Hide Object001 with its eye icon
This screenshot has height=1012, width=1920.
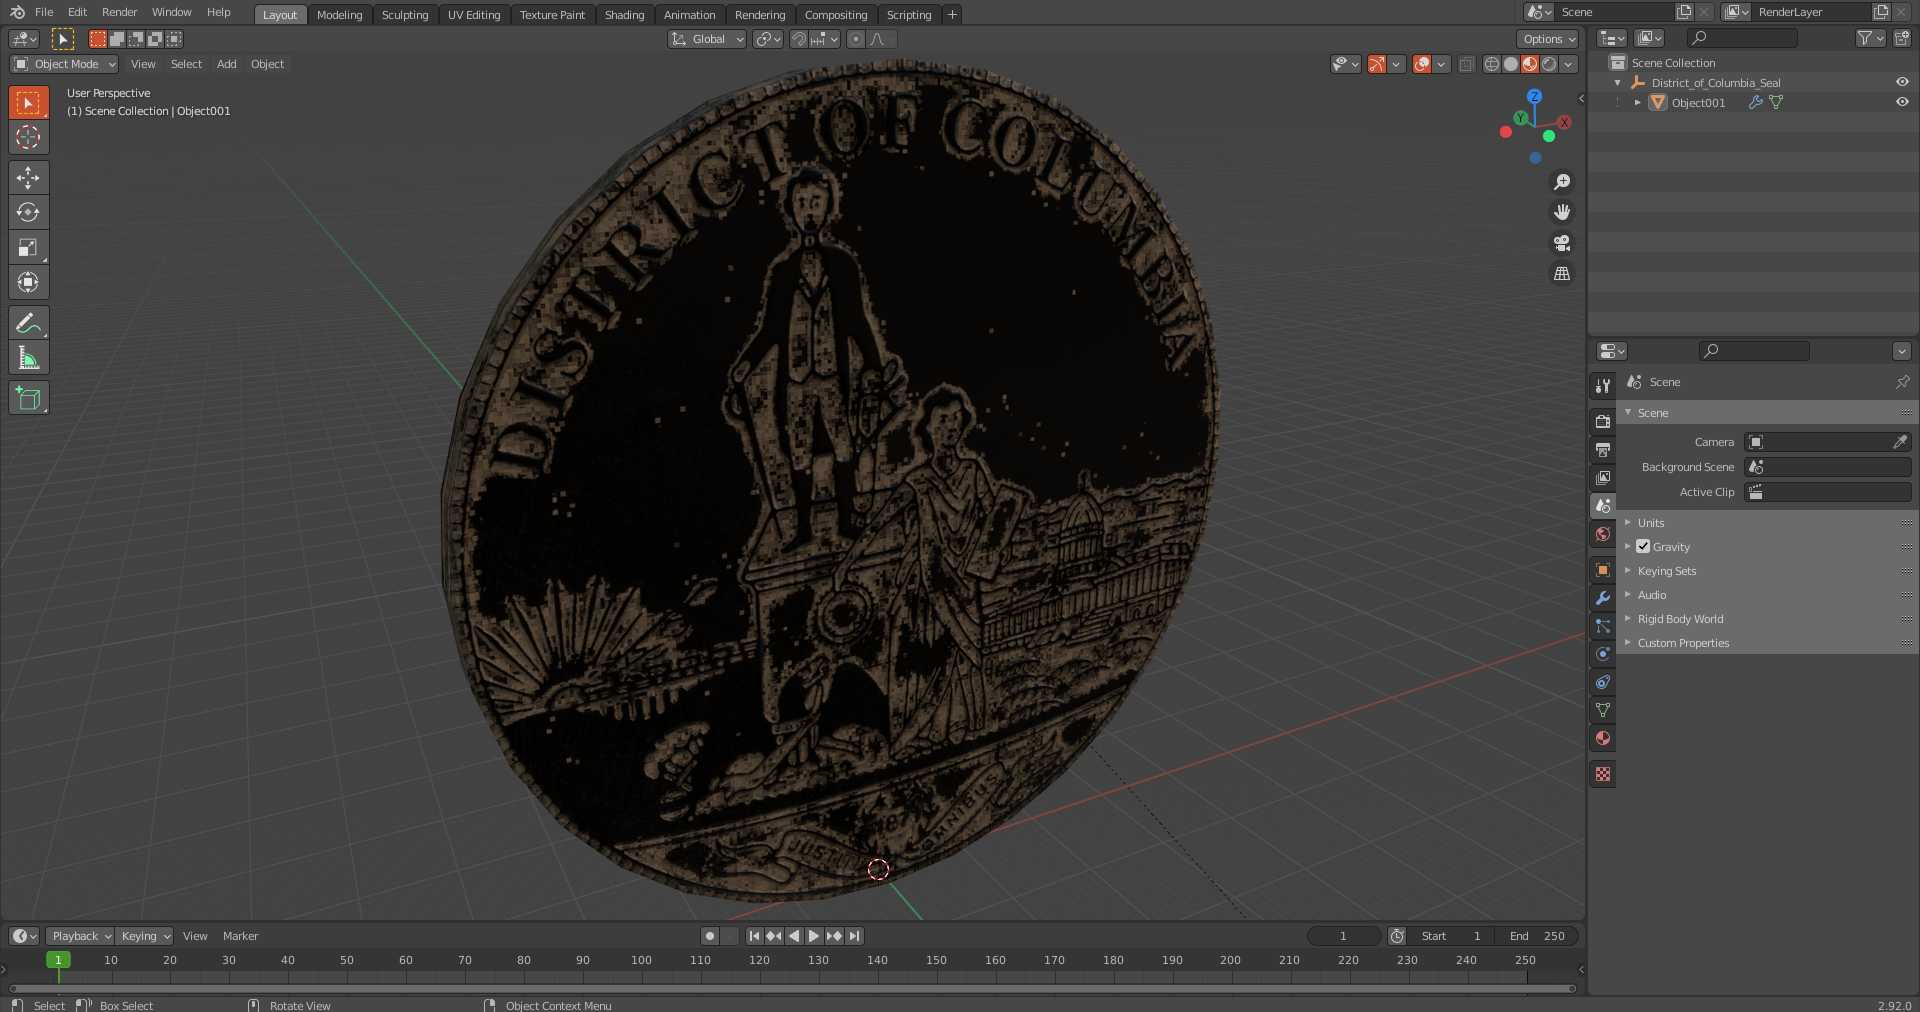[1902, 102]
